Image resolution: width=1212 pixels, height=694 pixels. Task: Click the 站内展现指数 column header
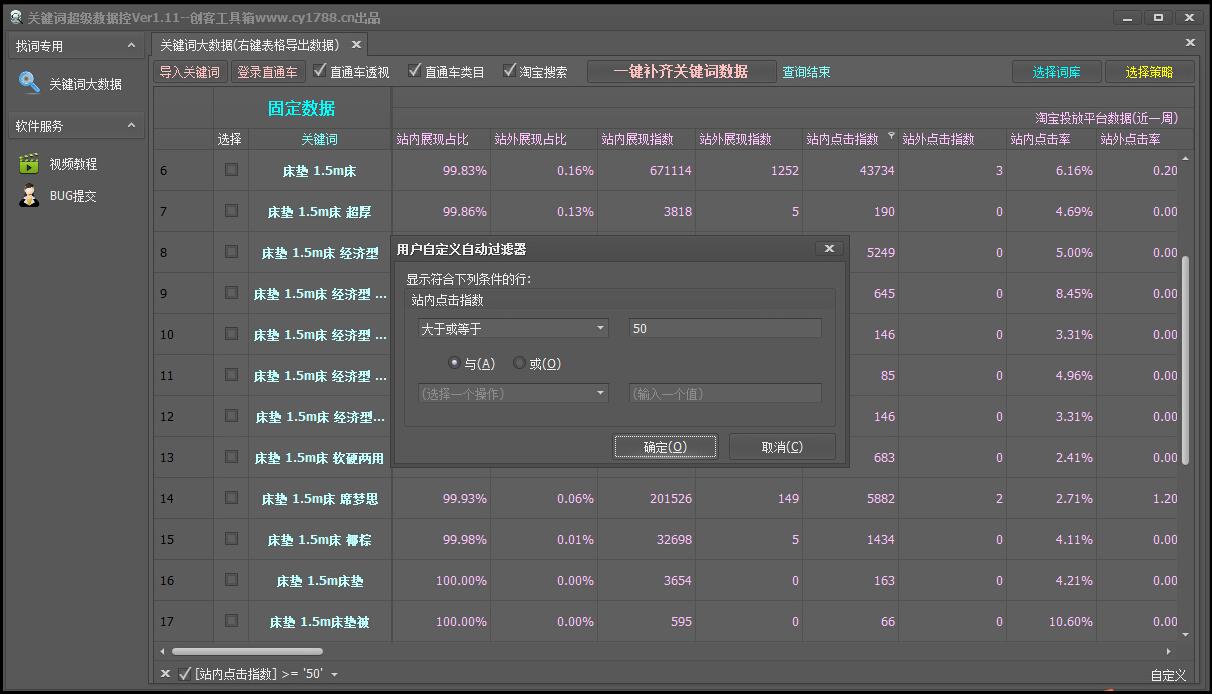click(647, 139)
